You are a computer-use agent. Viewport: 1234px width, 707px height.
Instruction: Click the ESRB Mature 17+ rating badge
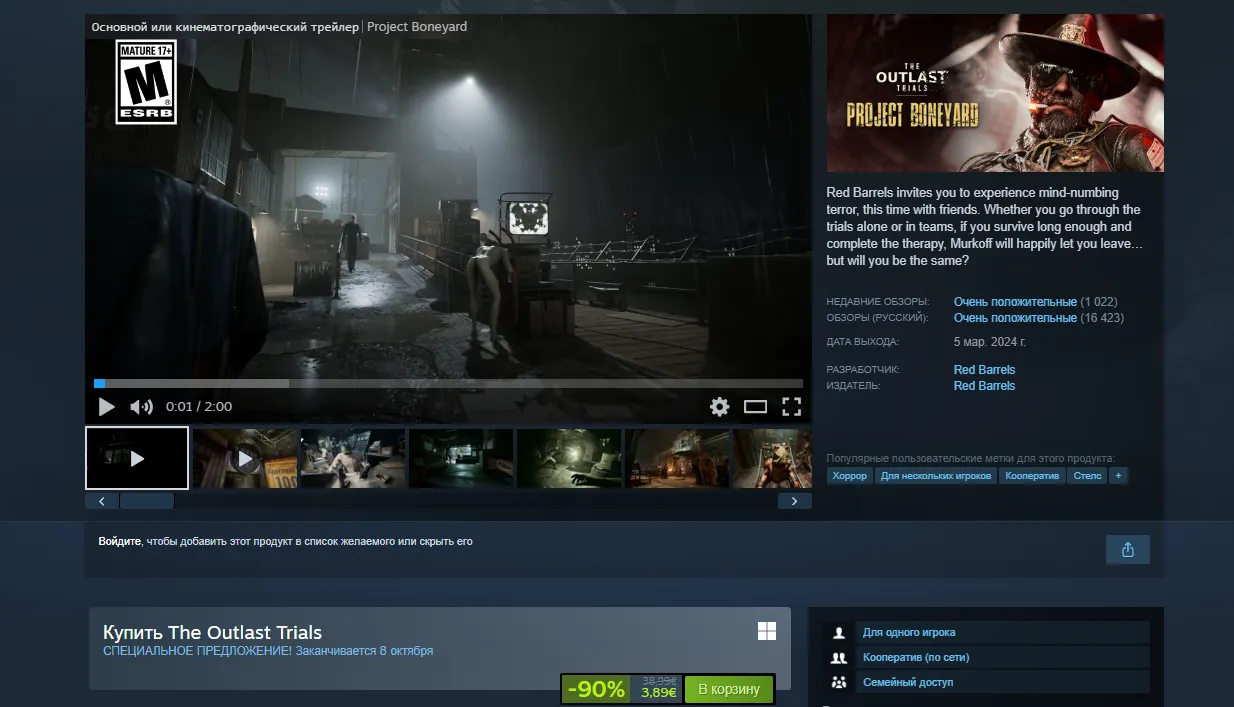click(146, 82)
